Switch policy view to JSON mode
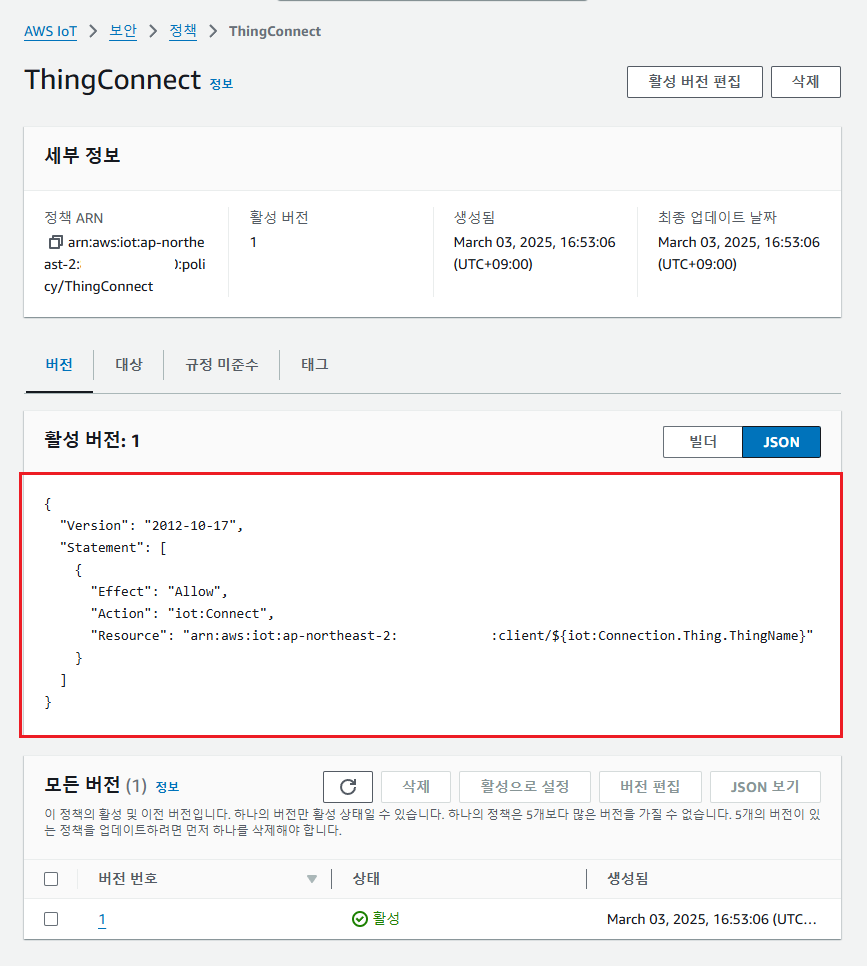 click(x=781, y=442)
